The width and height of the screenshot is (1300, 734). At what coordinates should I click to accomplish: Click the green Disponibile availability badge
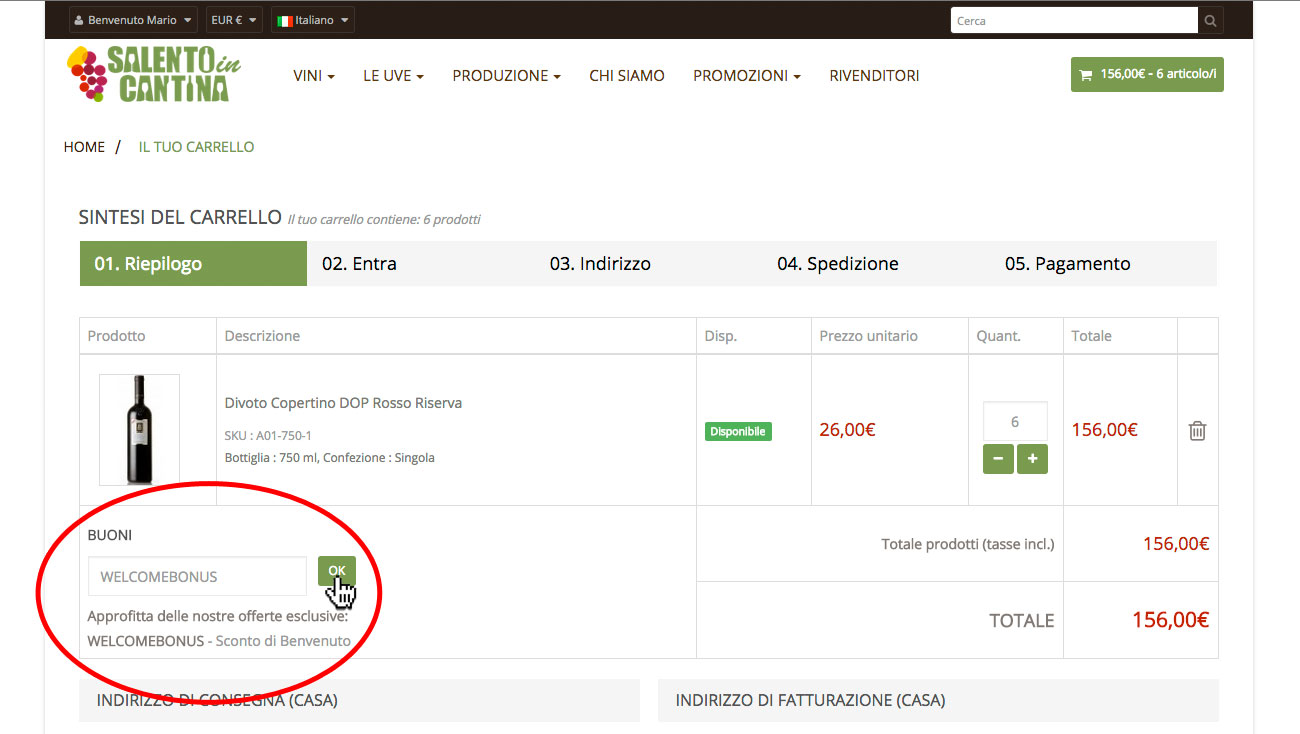(x=738, y=432)
